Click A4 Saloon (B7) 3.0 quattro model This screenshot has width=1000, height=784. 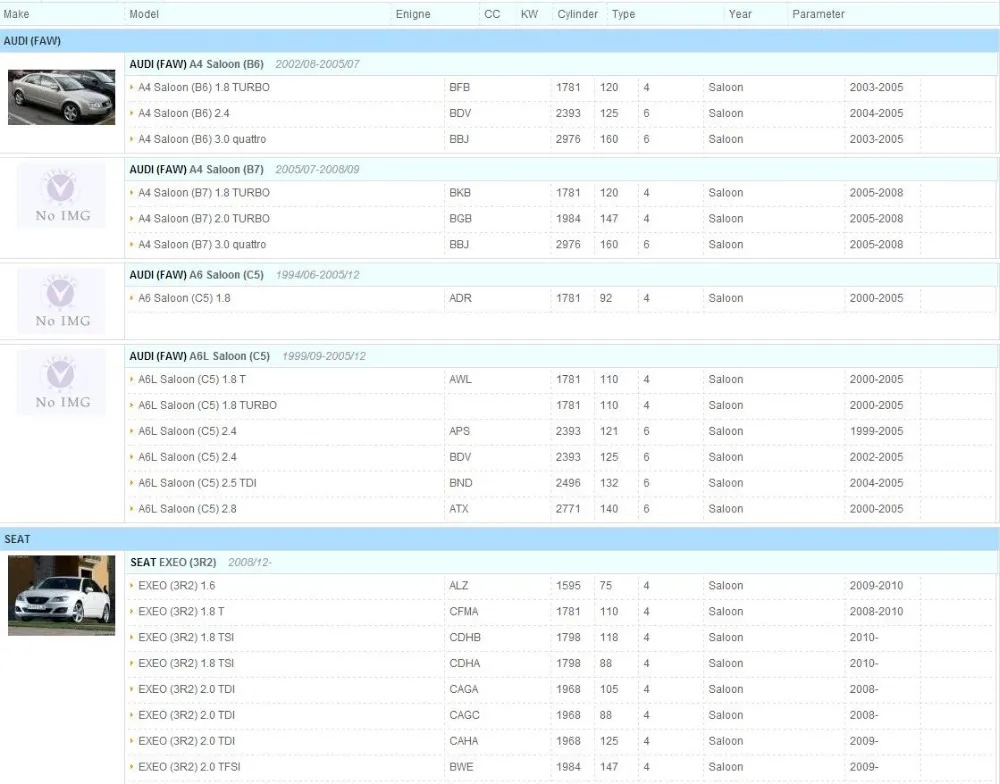(202, 244)
